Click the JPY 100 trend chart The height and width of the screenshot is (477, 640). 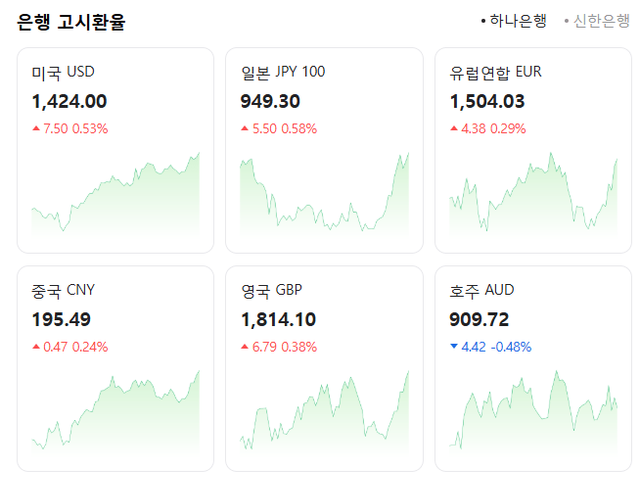point(324,200)
